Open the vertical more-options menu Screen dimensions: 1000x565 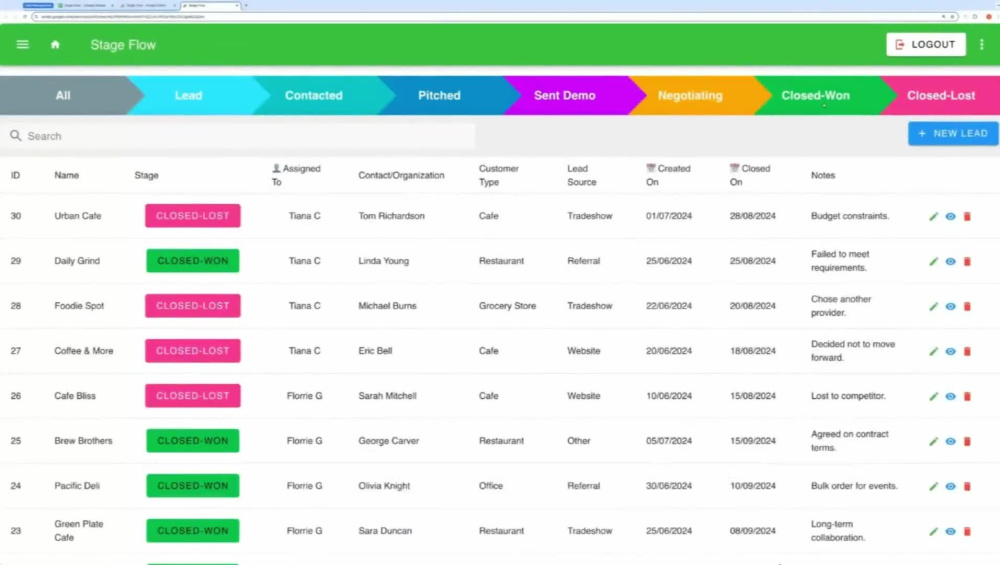(x=982, y=45)
